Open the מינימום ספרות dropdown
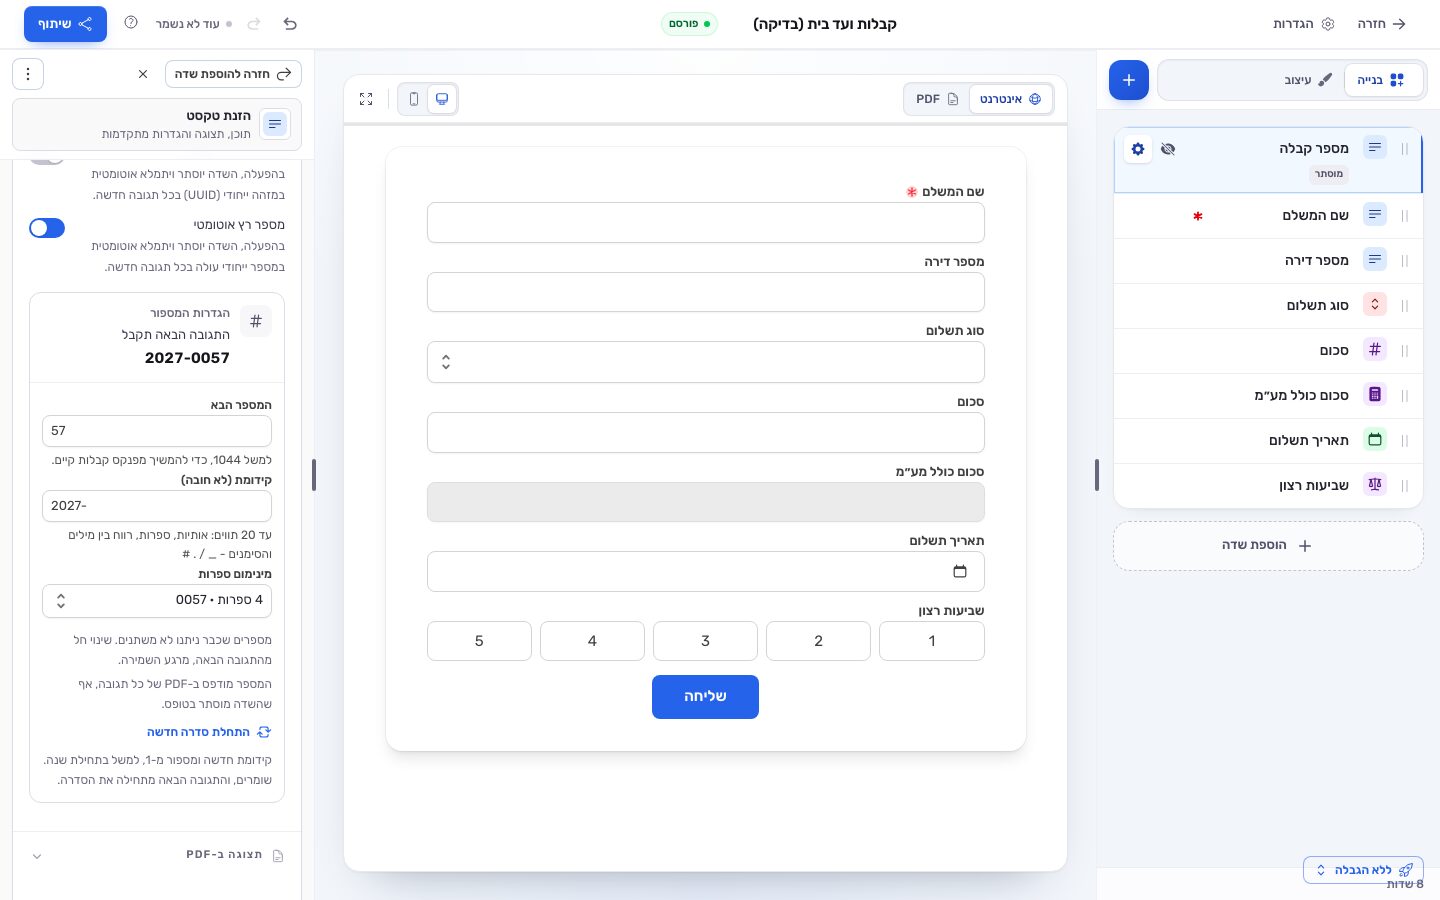Viewport: 1440px width, 900px height. click(x=157, y=600)
